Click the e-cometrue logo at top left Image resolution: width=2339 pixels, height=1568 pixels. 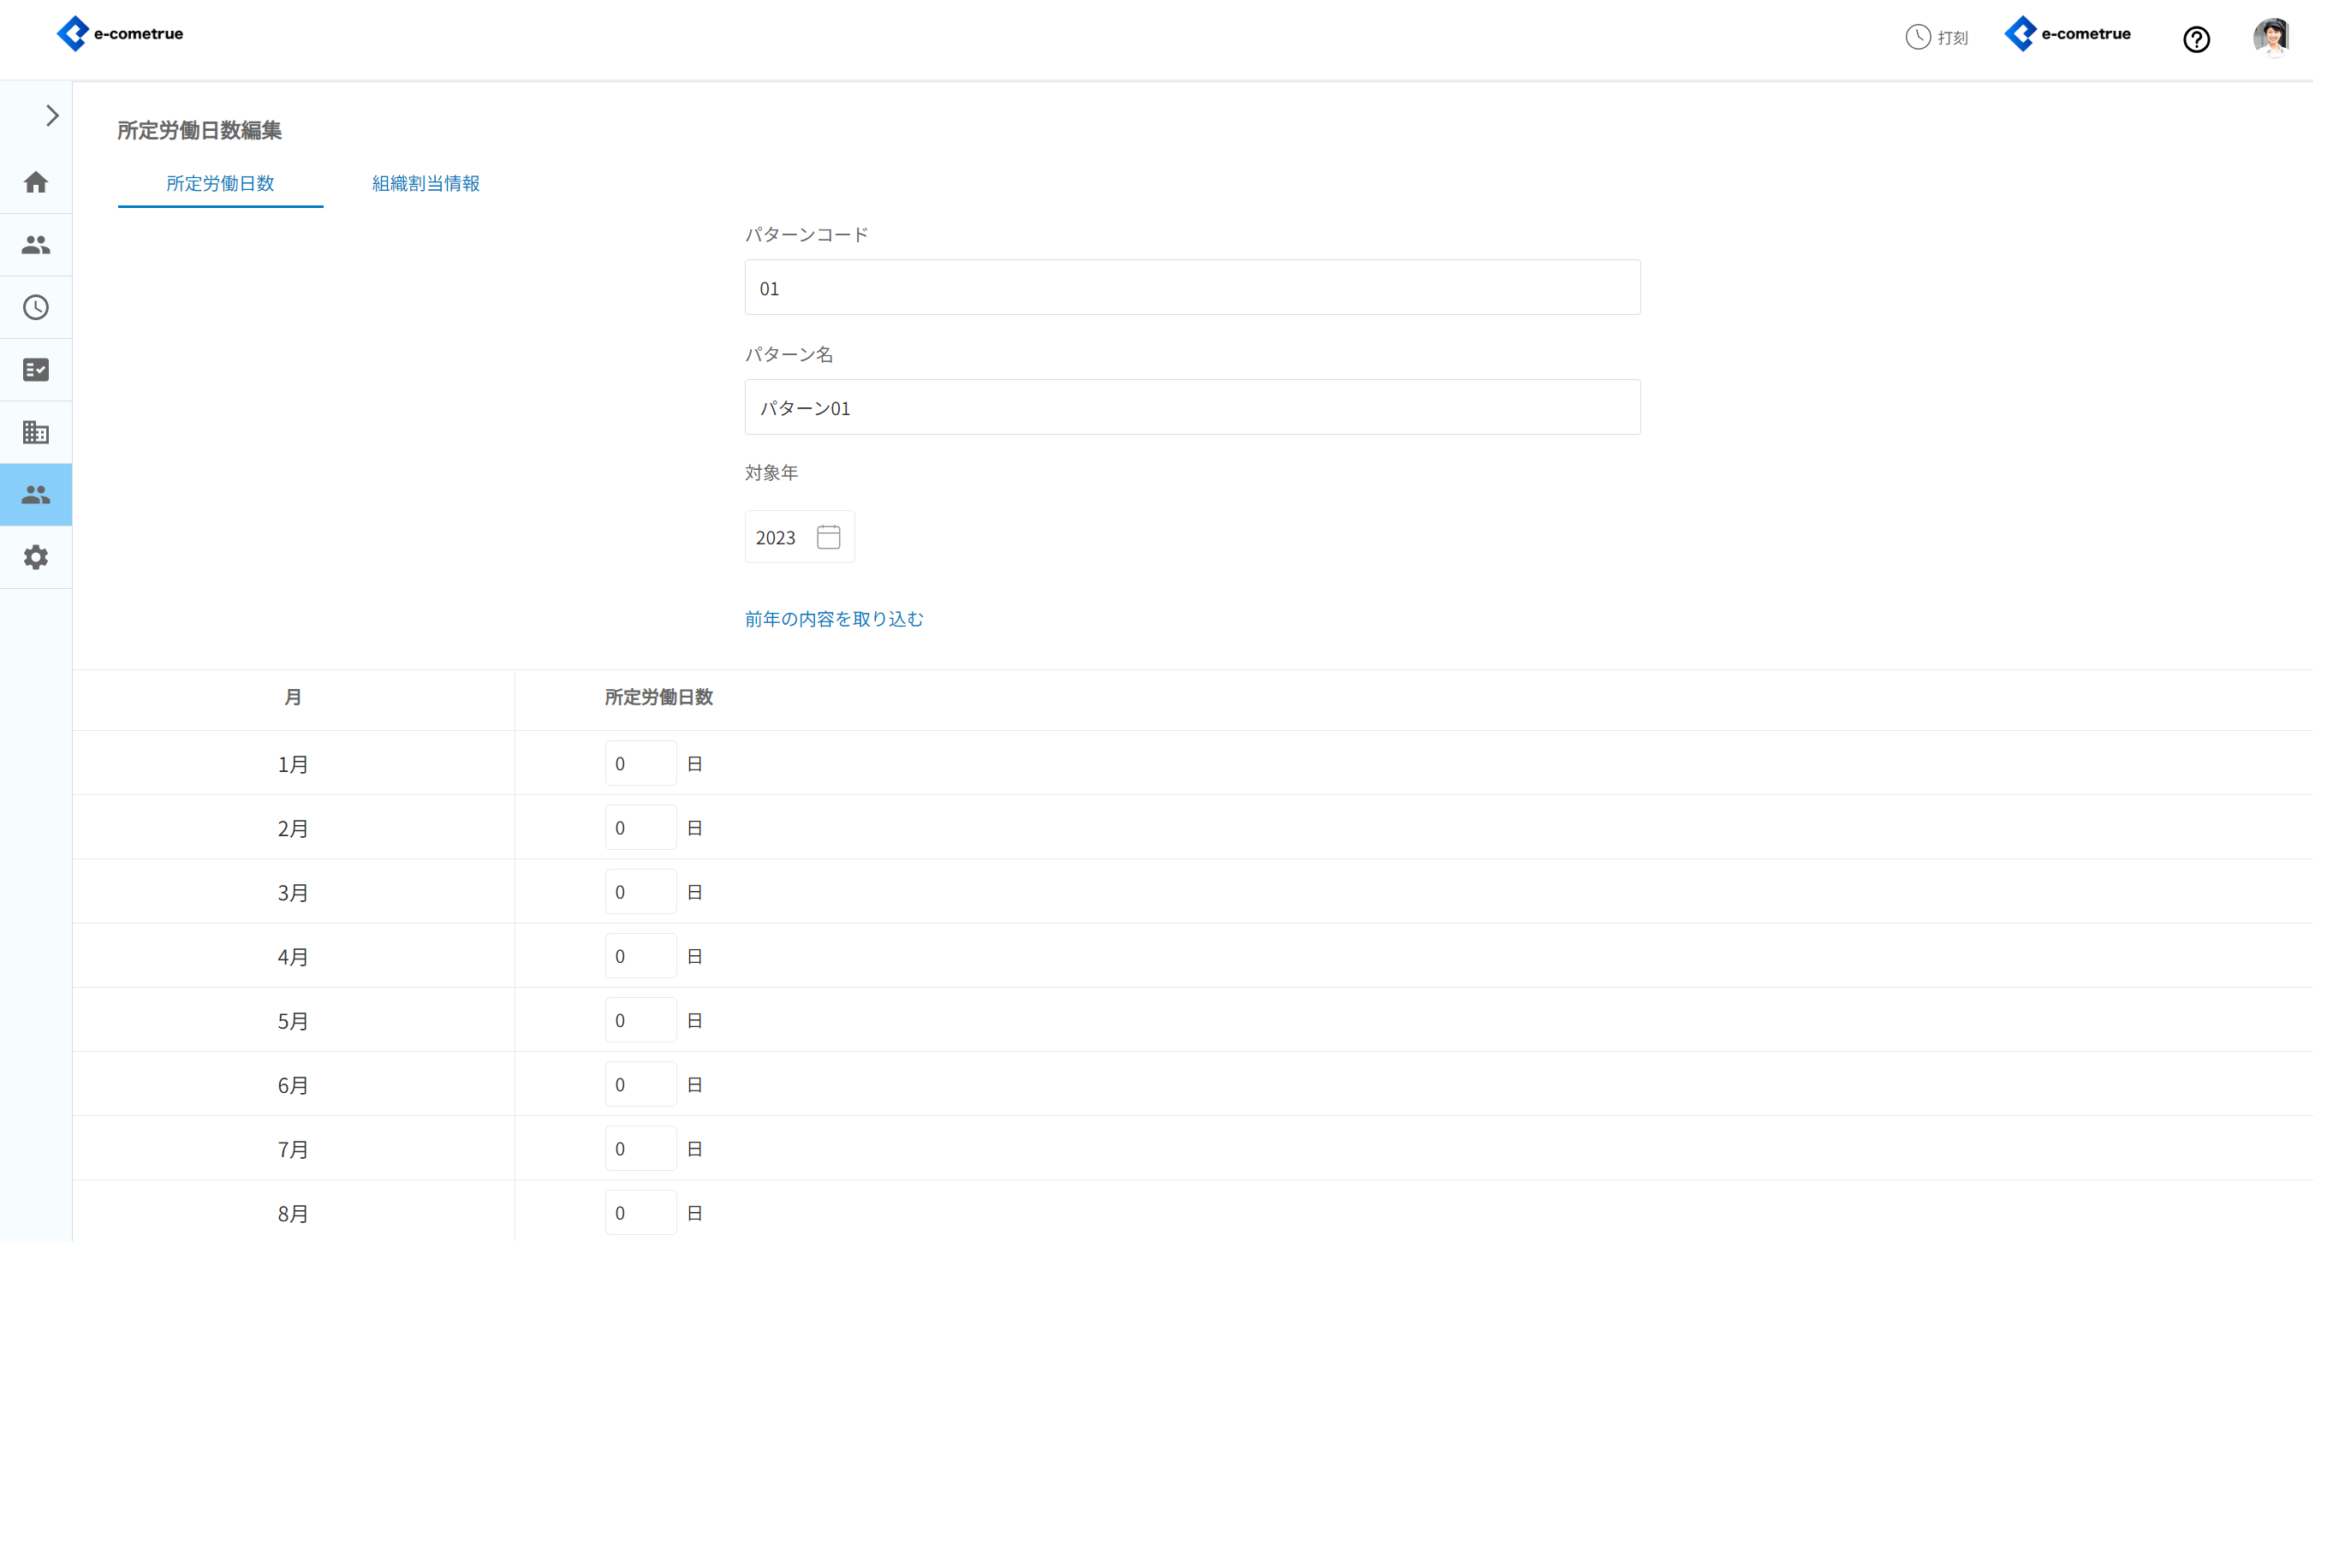click(120, 34)
